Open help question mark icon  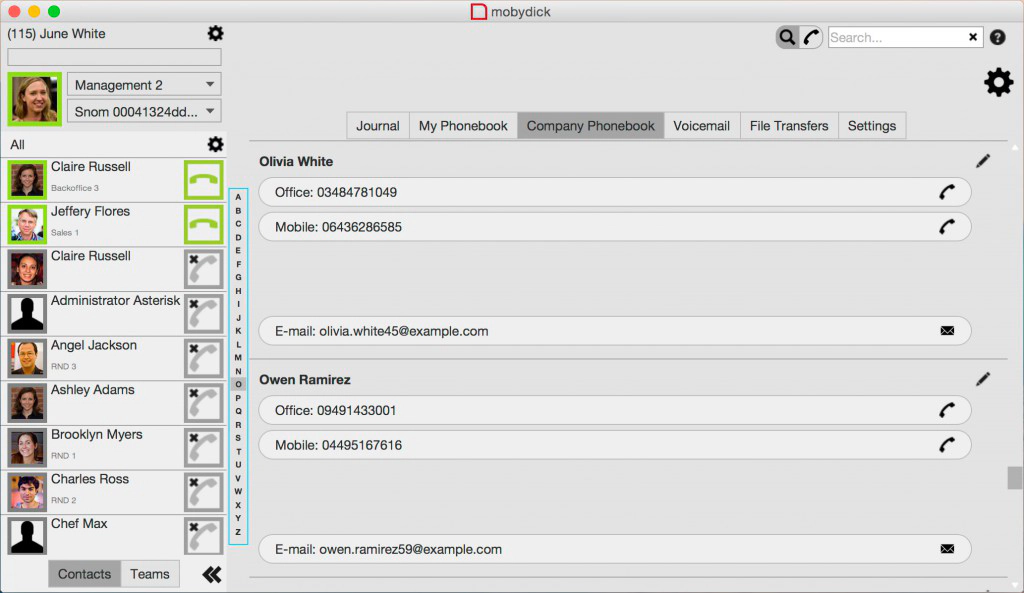coord(997,38)
